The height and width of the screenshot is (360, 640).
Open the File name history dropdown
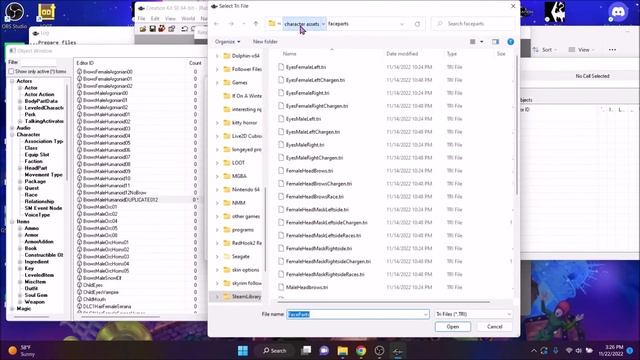point(425,314)
